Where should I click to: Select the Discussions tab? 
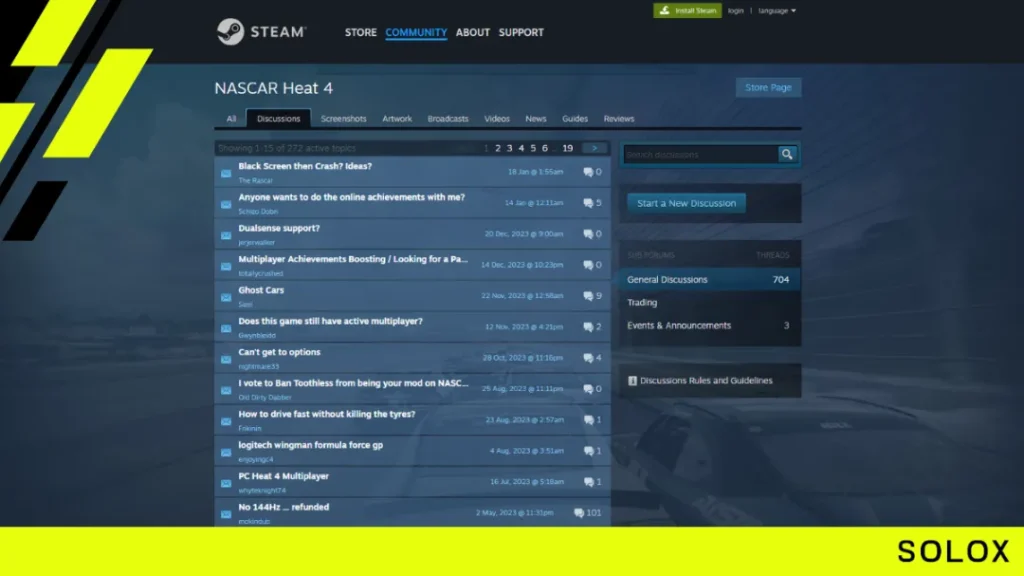[x=278, y=119]
